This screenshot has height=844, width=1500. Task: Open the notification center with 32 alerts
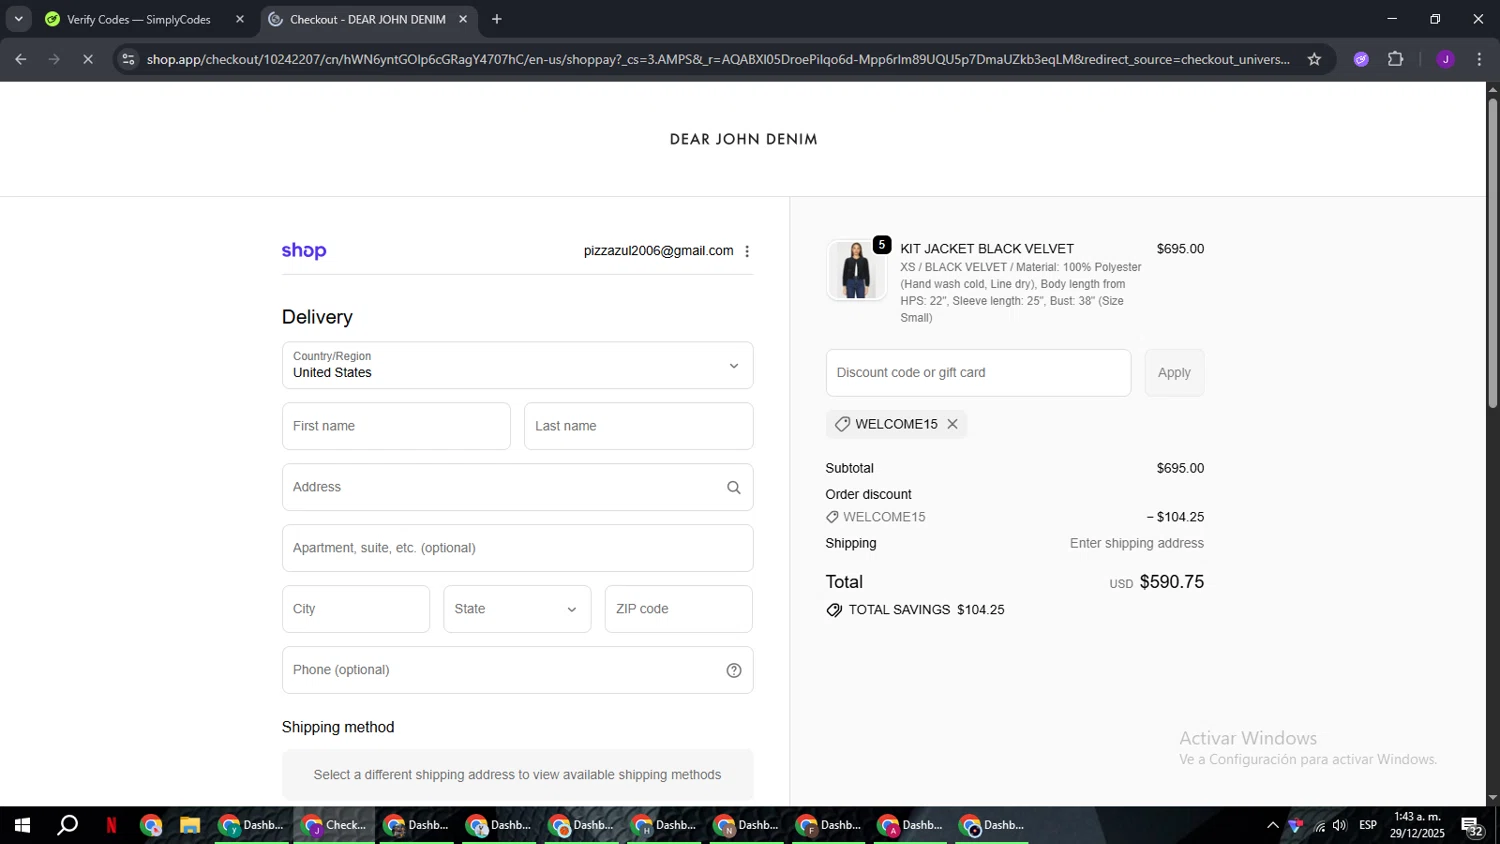1472,826
